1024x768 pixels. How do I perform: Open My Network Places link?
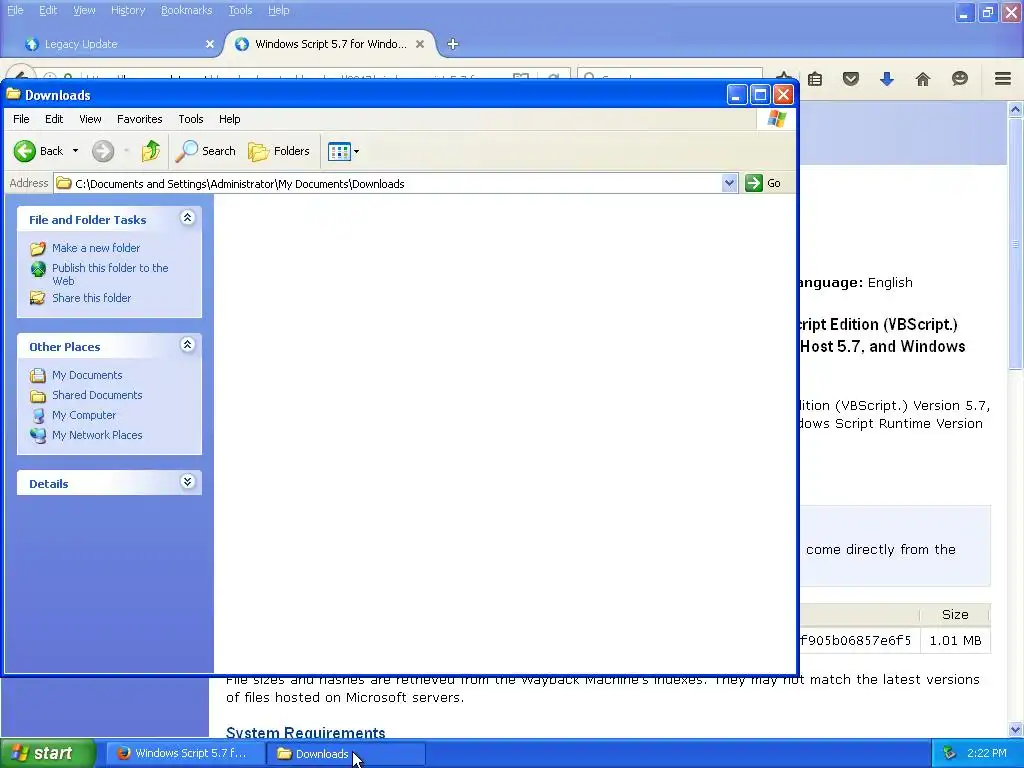tap(97, 435)
